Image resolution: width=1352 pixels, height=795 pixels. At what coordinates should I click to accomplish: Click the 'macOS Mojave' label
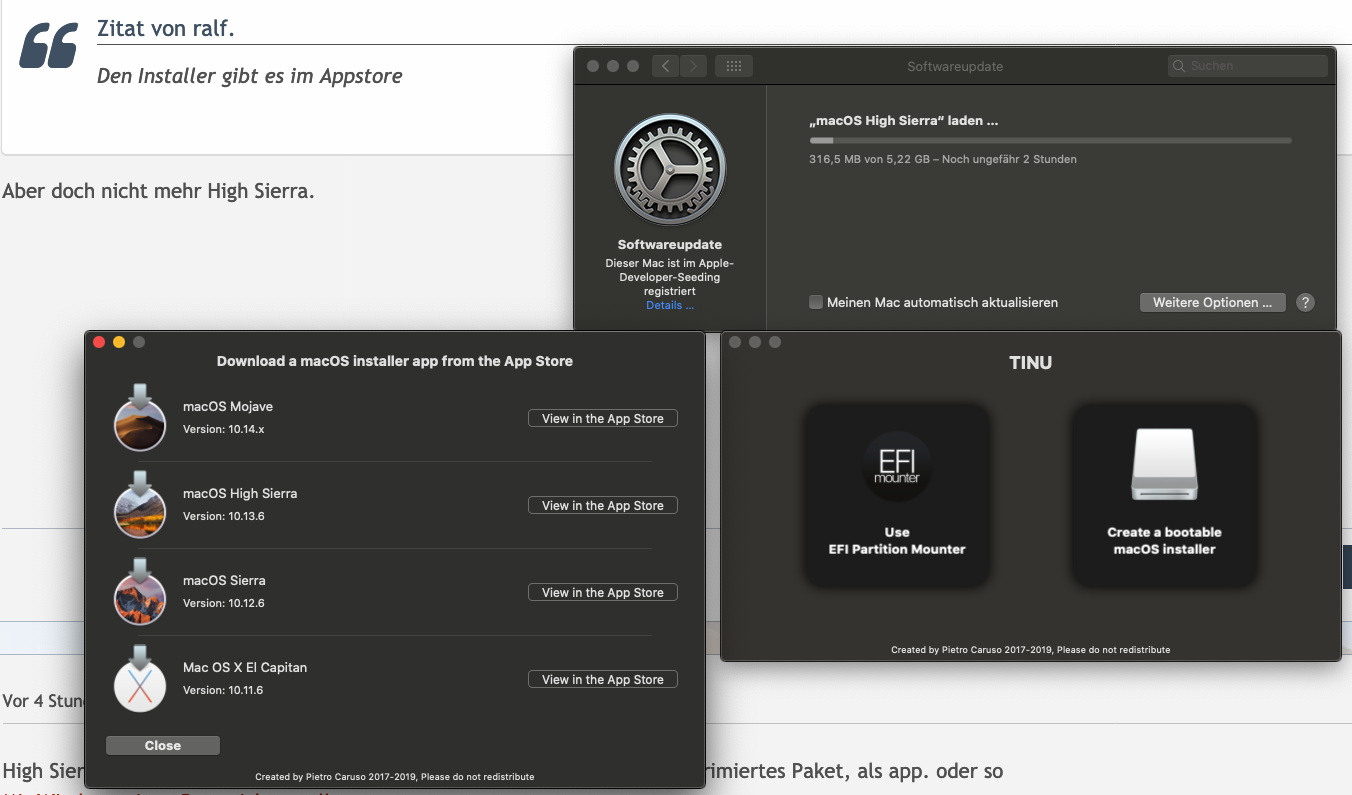(x=228, y=406)
